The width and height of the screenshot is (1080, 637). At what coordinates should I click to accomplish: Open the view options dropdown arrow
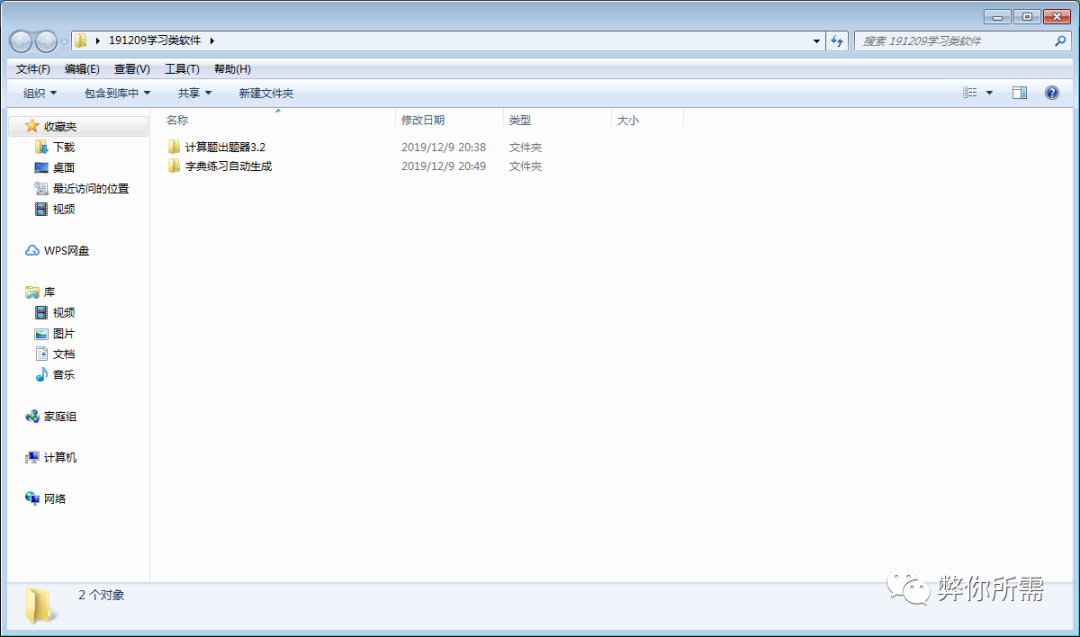(990, 93)
